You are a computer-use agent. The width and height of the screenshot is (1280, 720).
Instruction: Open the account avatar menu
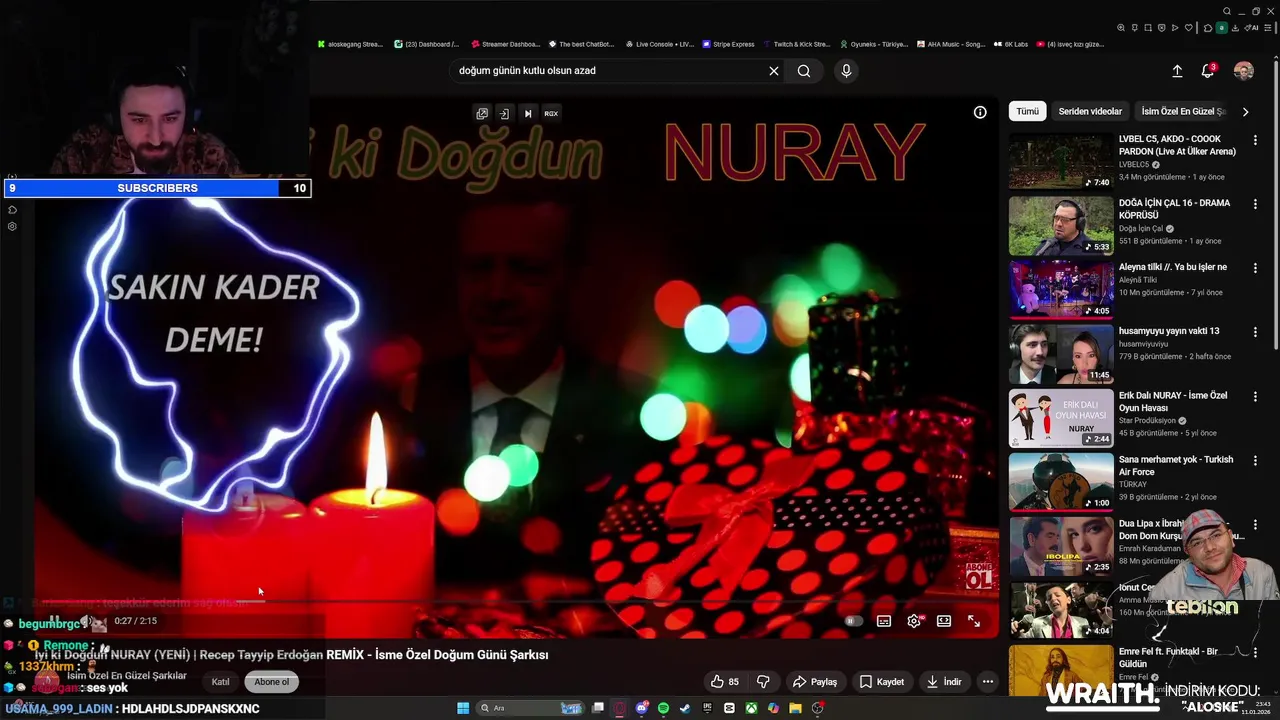pyautogui.click(x=1244, y=71)
